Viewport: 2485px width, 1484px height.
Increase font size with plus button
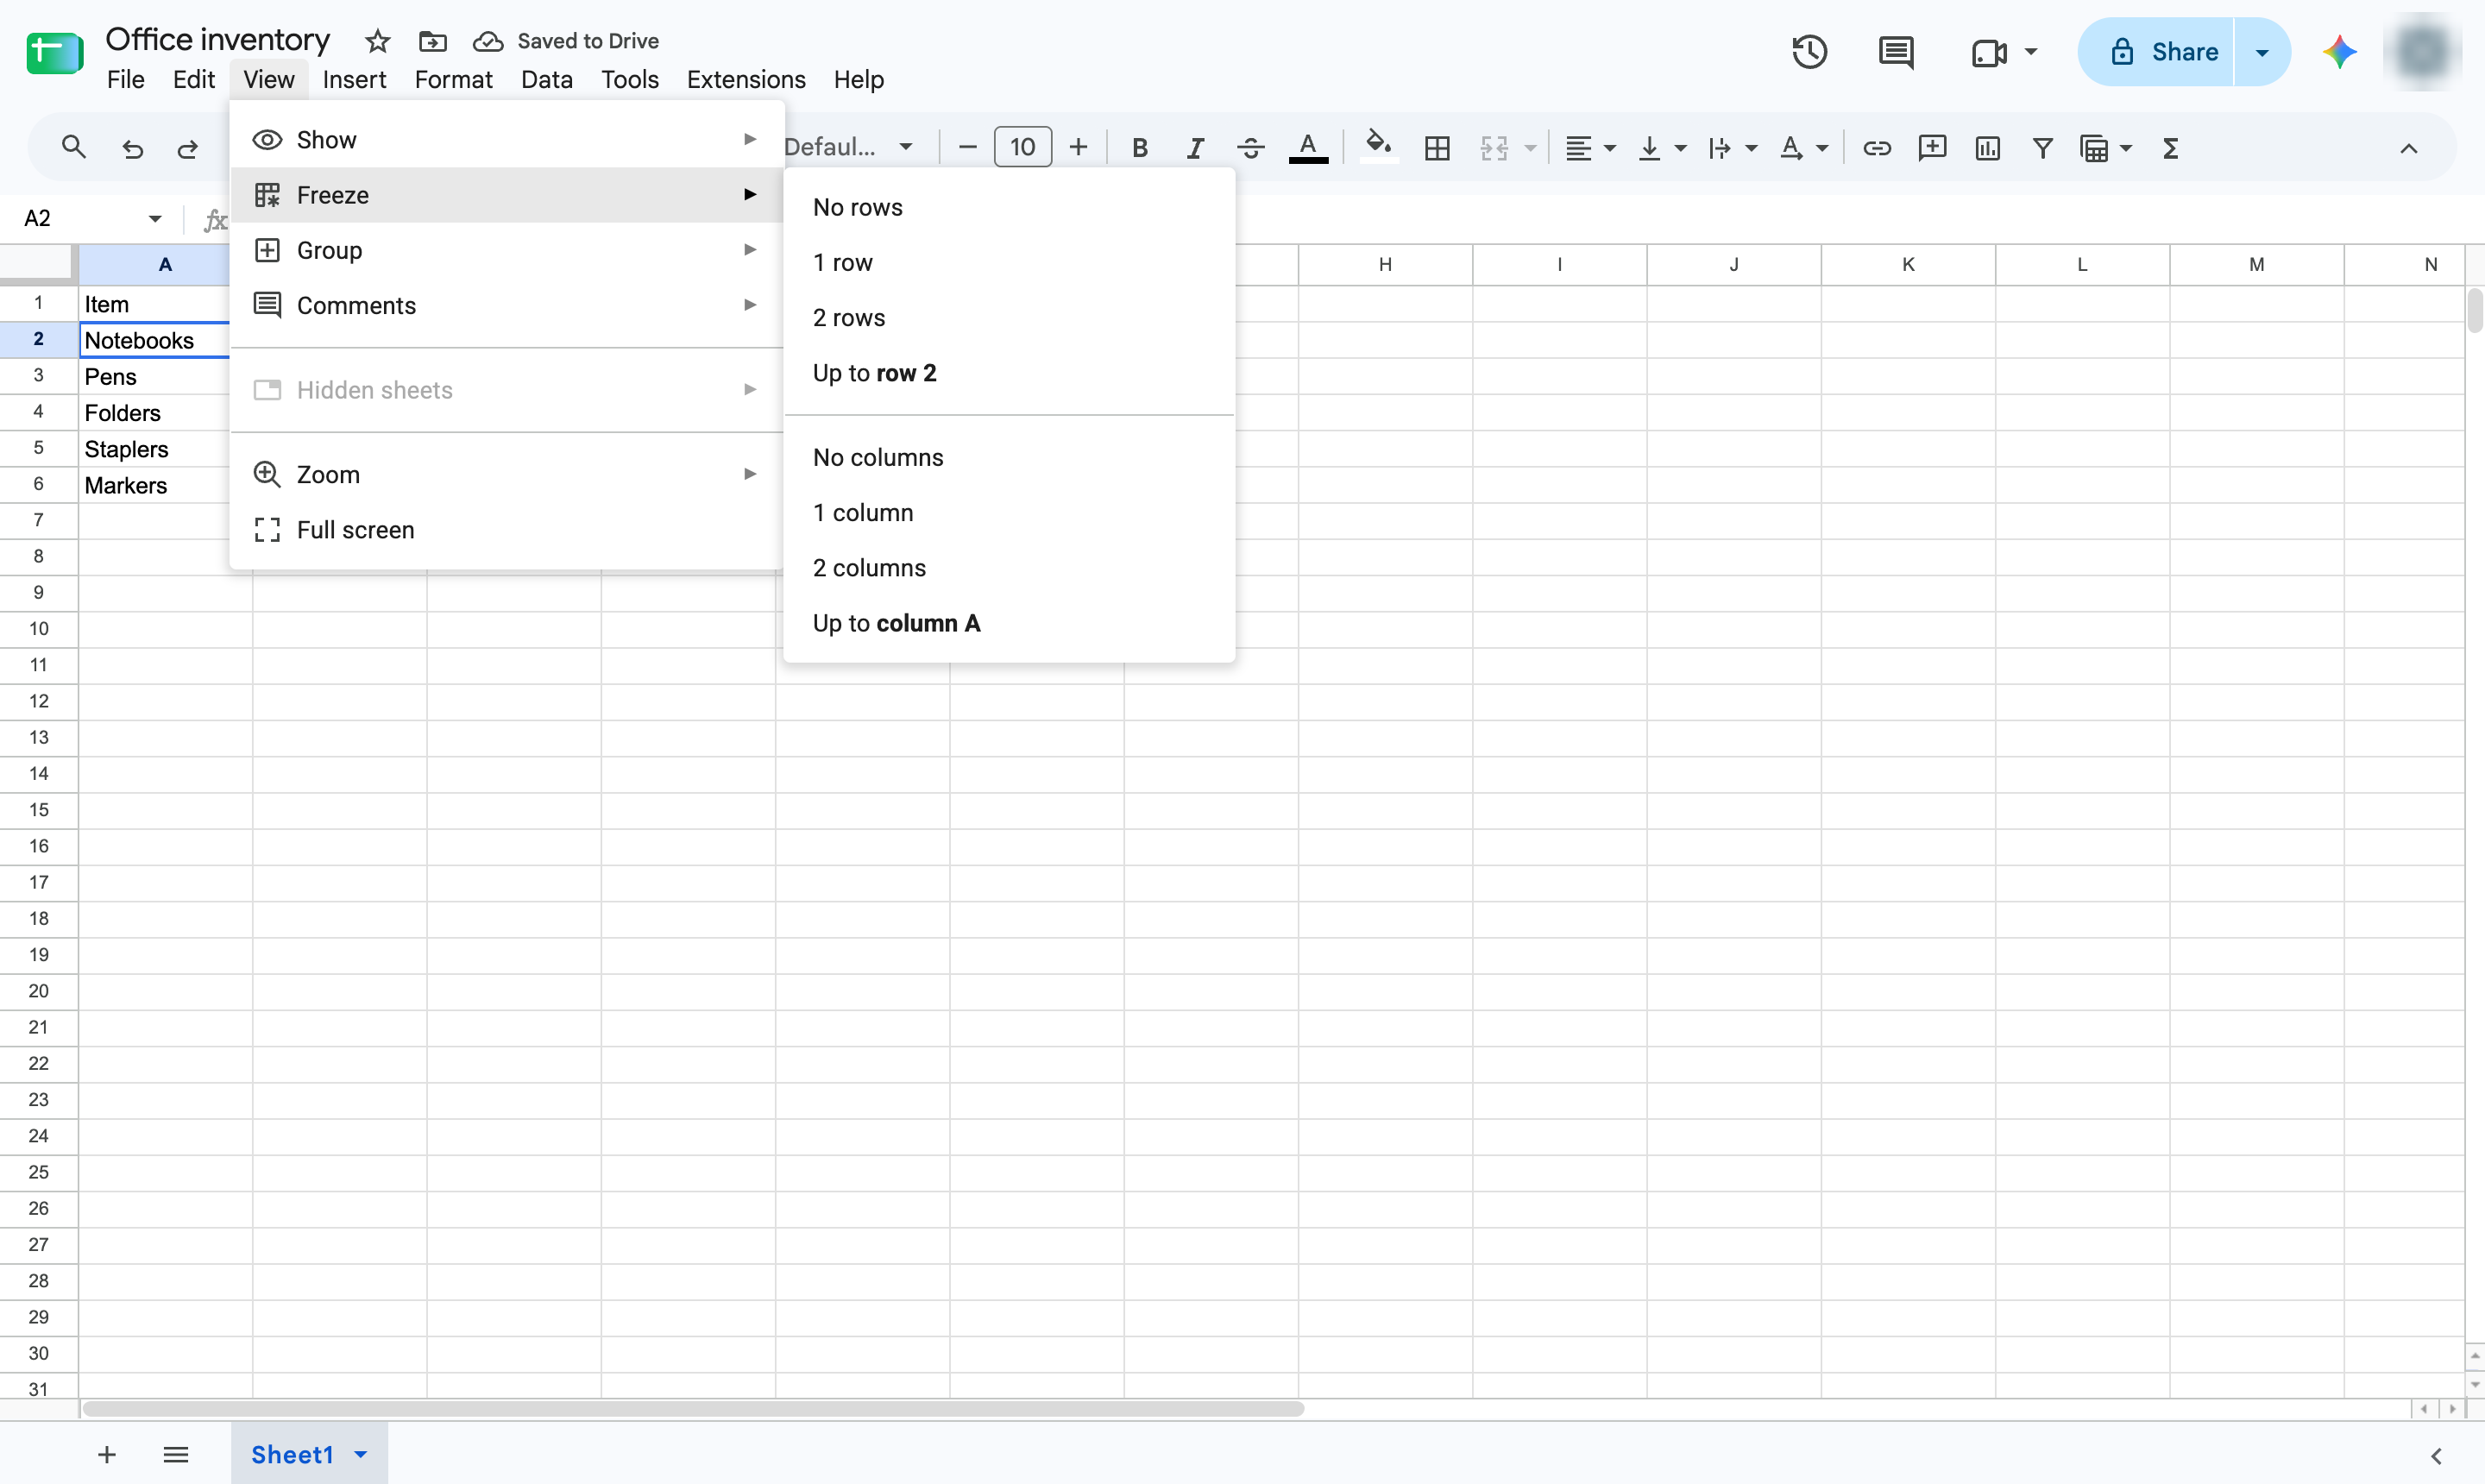pos(1078,148)
